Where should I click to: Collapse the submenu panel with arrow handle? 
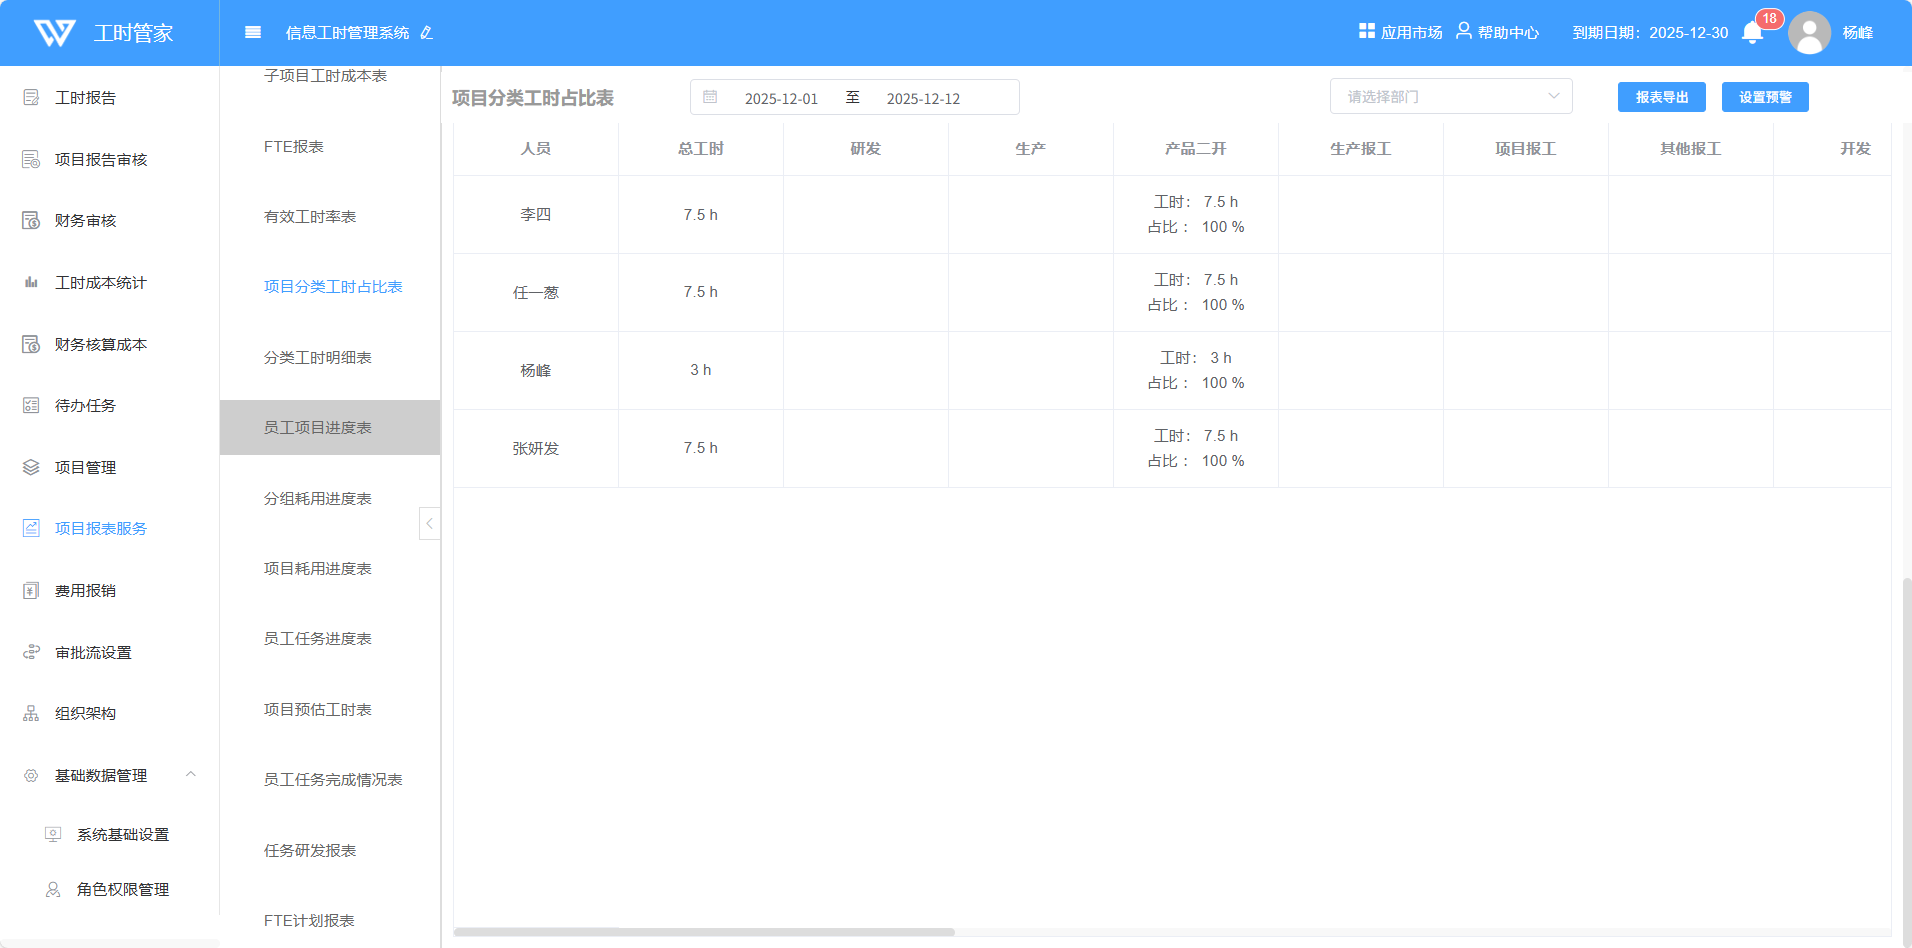click(x=429, y=523)
